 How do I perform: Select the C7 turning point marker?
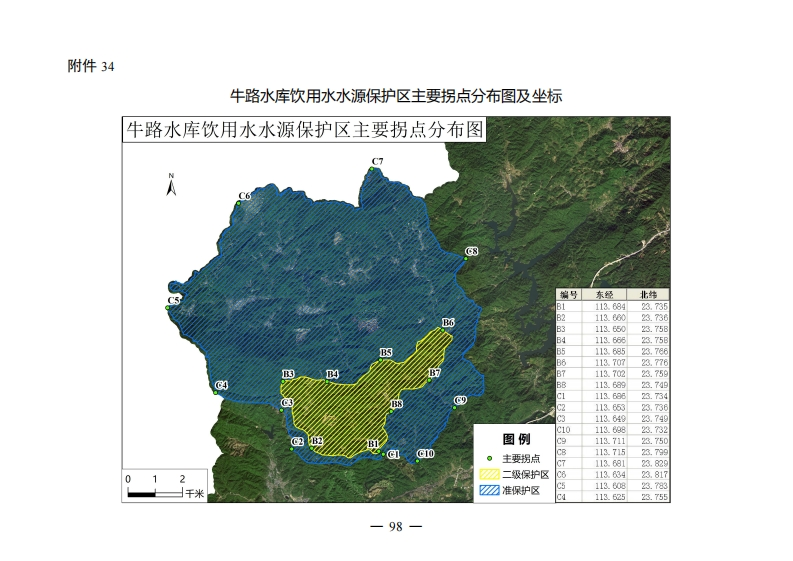[x=371, y=170]
